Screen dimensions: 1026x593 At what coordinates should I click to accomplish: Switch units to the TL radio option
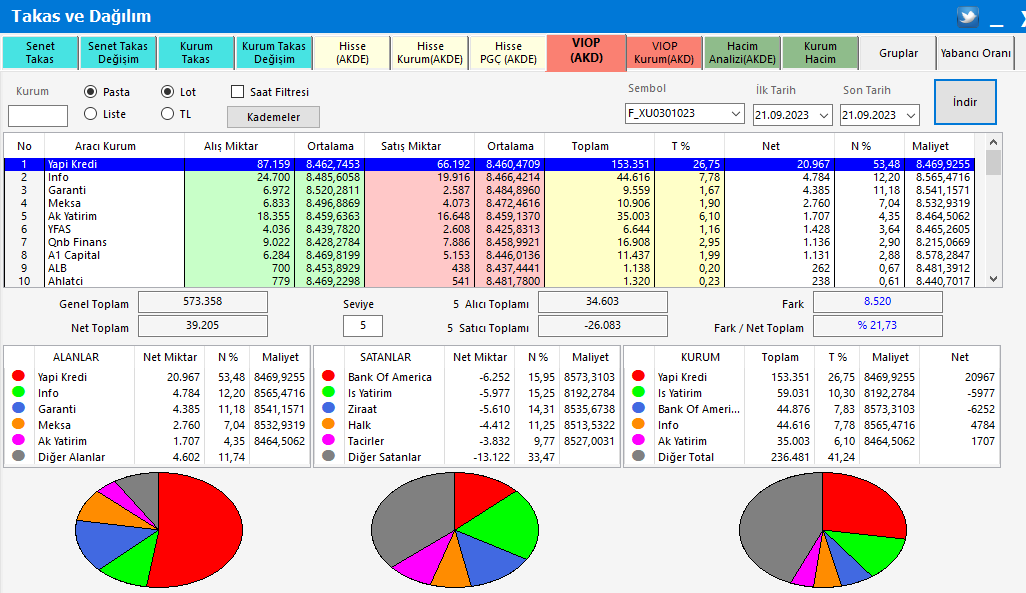tap(168, 114)
